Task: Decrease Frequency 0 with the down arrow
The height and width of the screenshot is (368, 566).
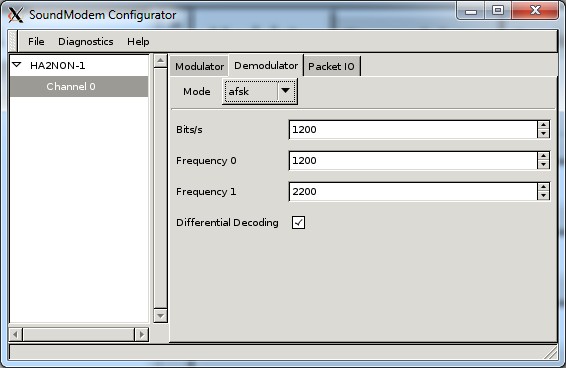Action: point(543,165)
